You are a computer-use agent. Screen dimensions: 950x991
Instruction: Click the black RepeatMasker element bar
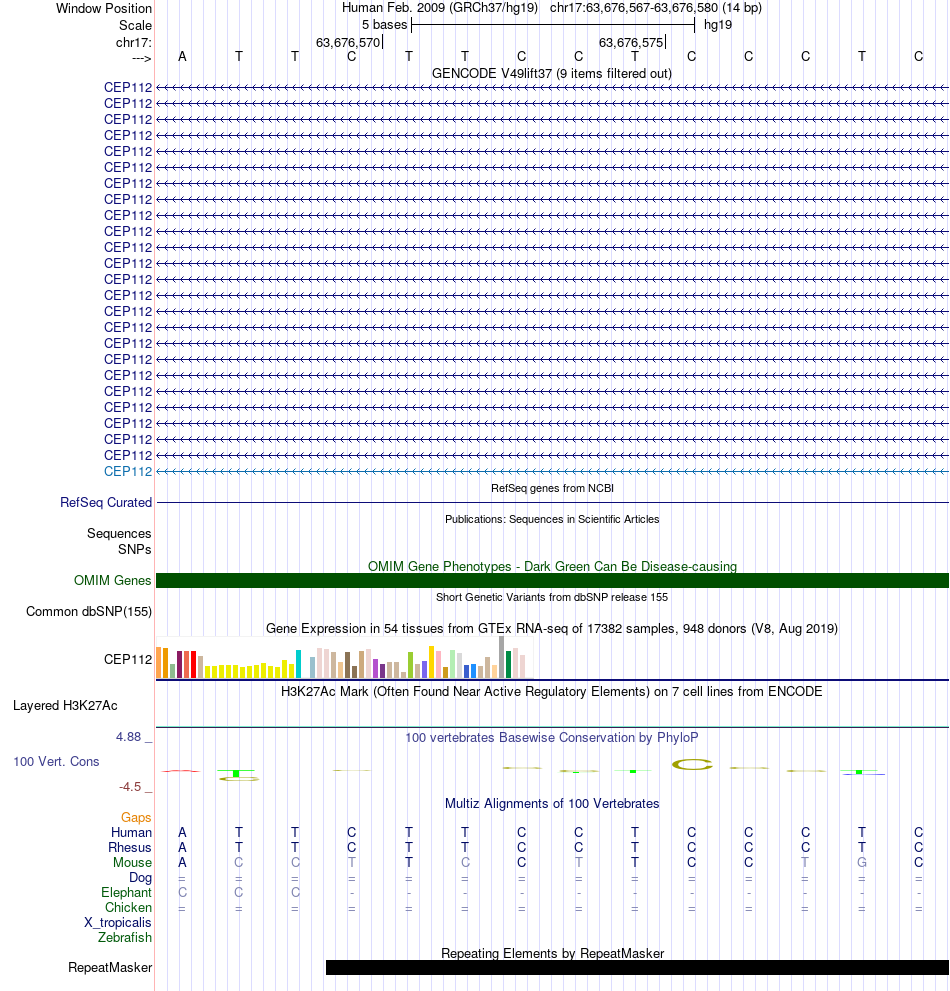pos(637,968)
